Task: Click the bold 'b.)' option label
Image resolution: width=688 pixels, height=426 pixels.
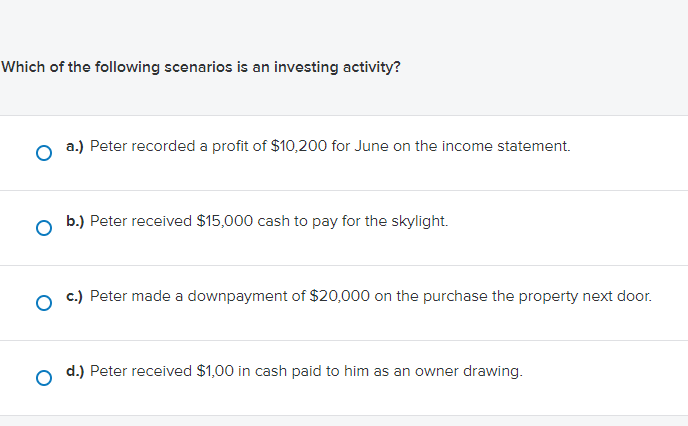Action: tap(75, 221)
